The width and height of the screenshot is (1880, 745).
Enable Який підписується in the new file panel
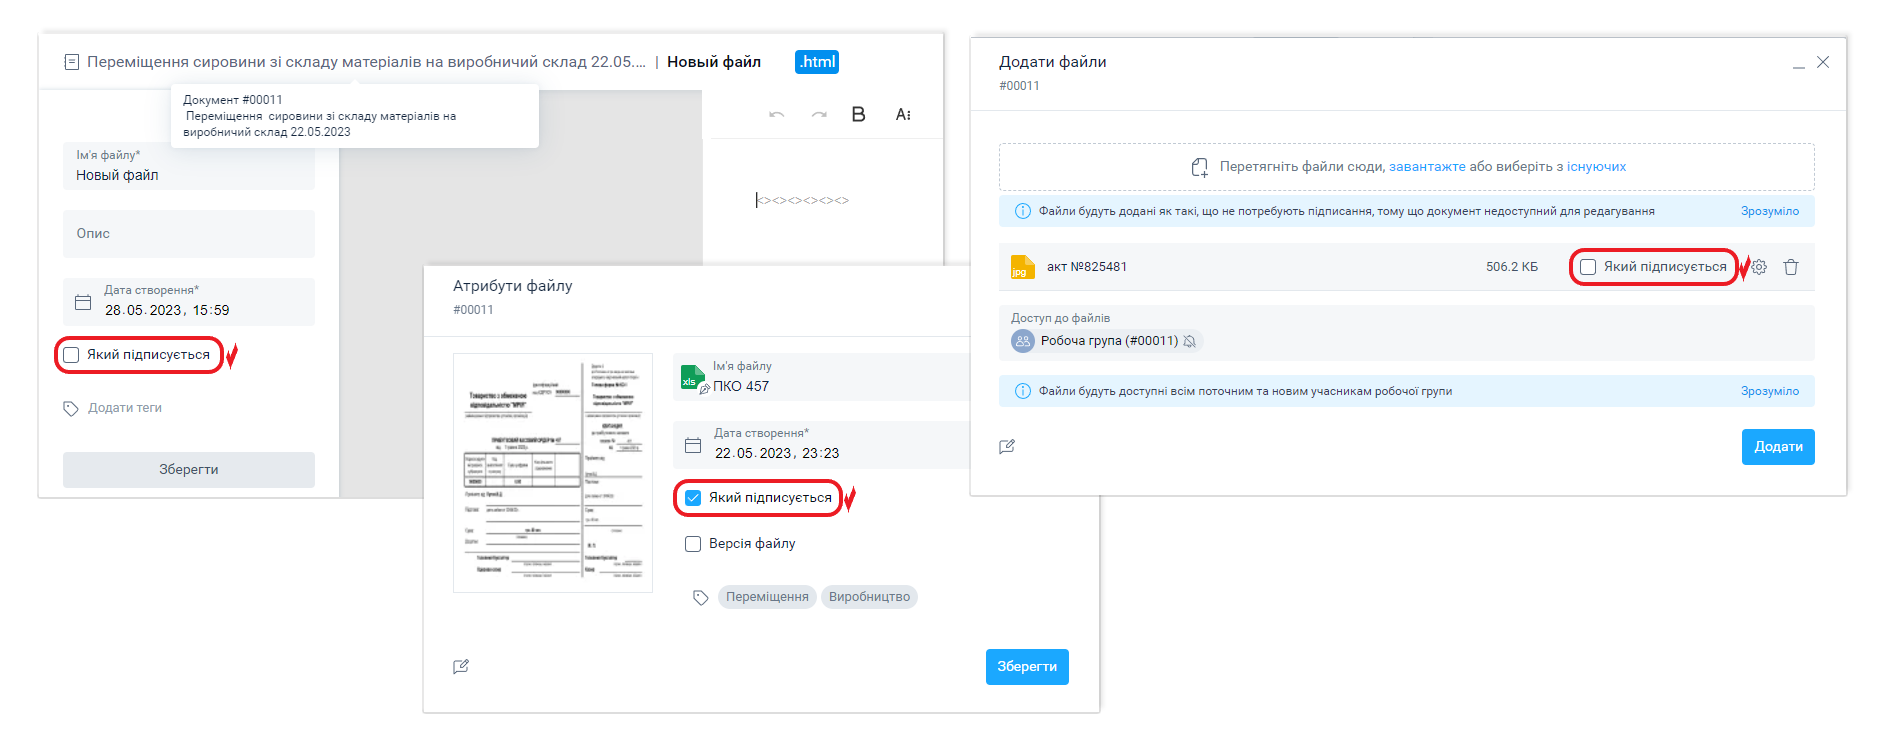tap(72, 355)
